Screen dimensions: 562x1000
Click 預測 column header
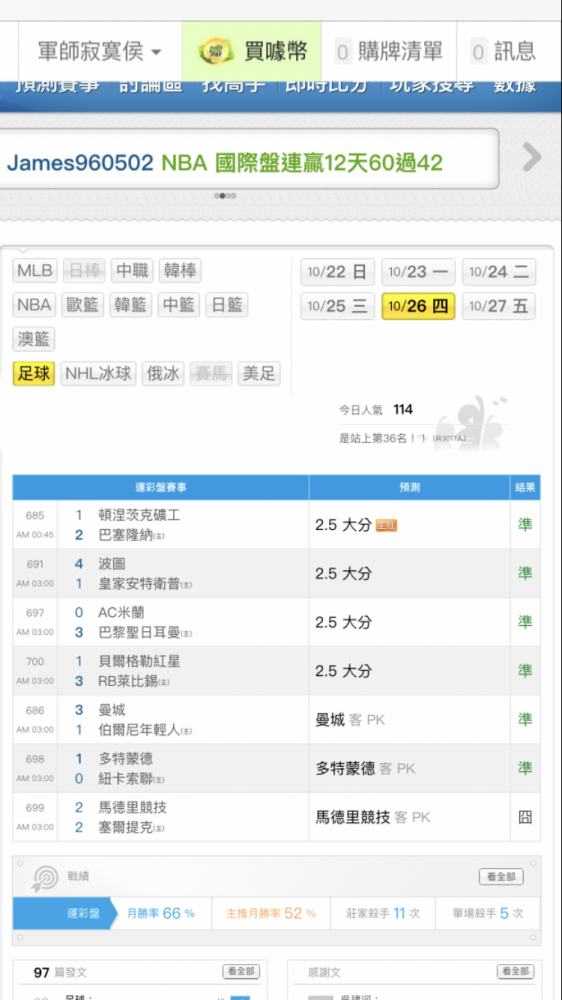(x=409, y=488)
